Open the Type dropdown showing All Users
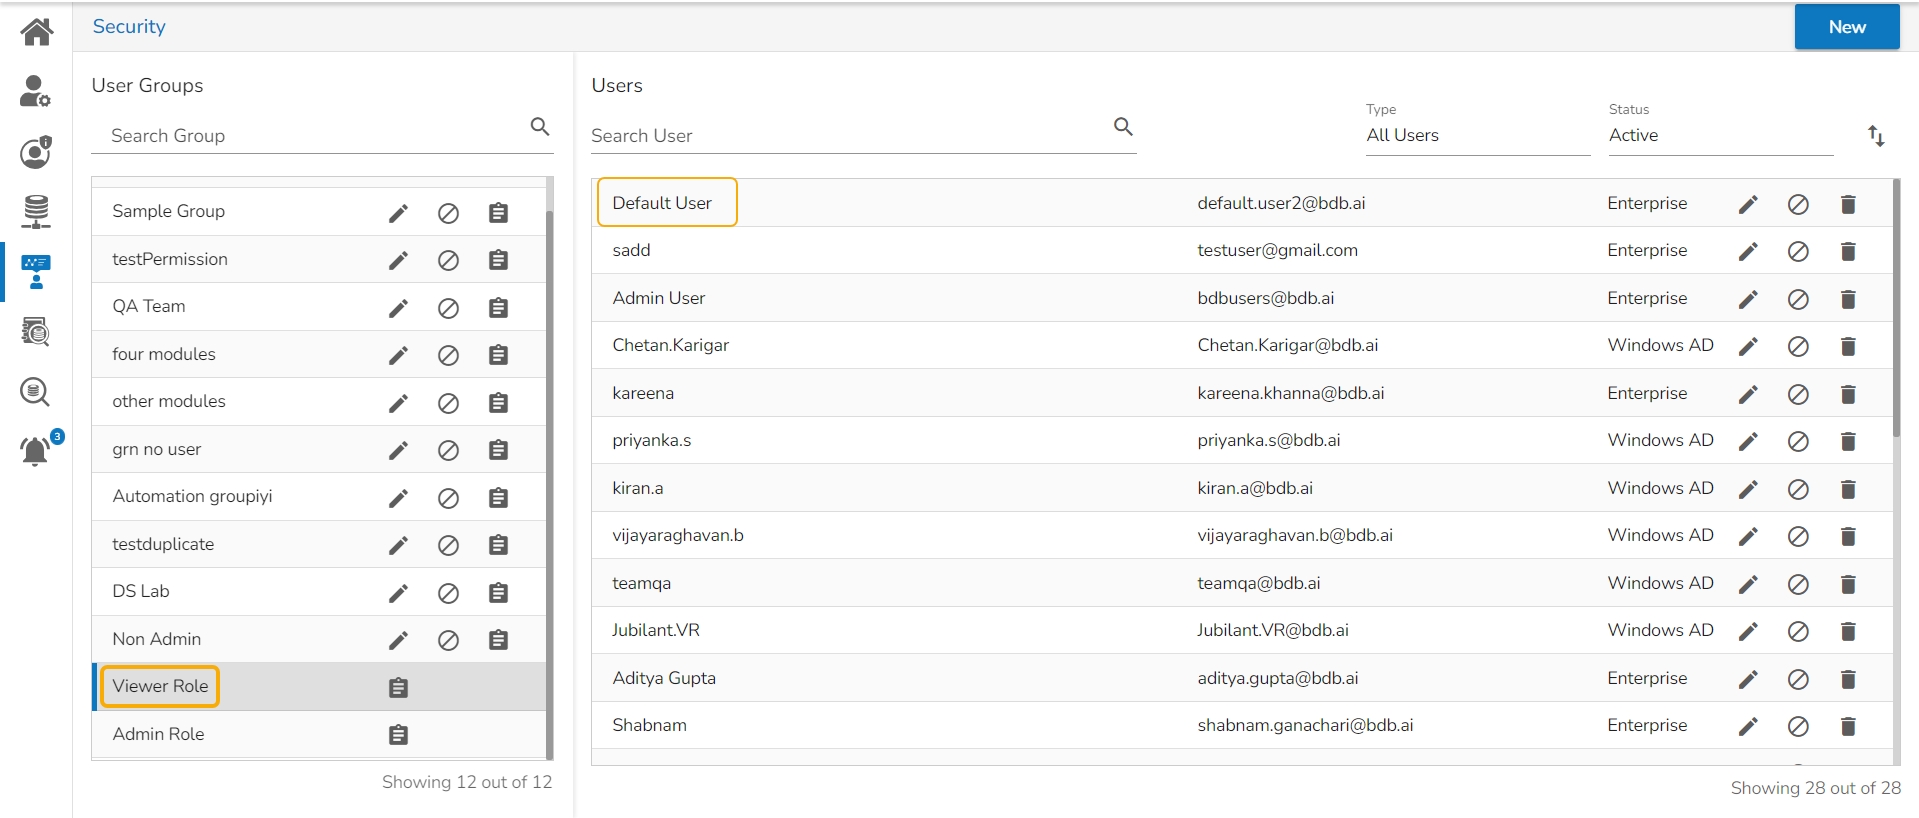 tap(1477, 136)
